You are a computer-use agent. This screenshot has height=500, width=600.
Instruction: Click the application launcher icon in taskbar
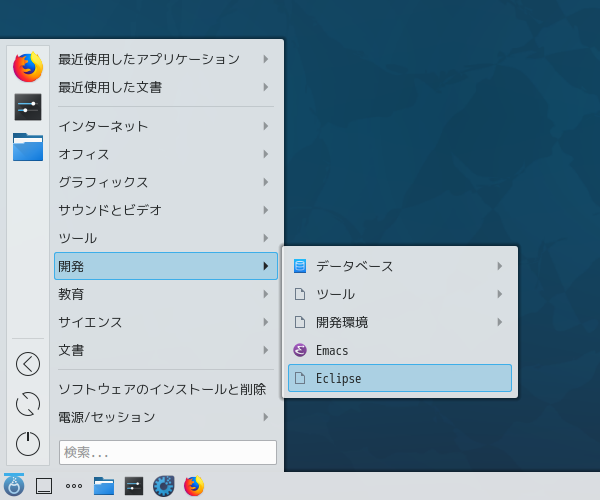14,485
